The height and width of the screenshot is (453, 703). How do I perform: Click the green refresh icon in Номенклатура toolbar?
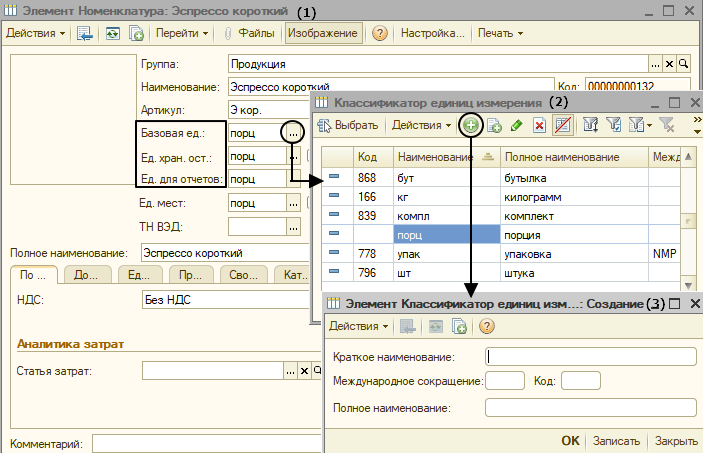point(113,33)
